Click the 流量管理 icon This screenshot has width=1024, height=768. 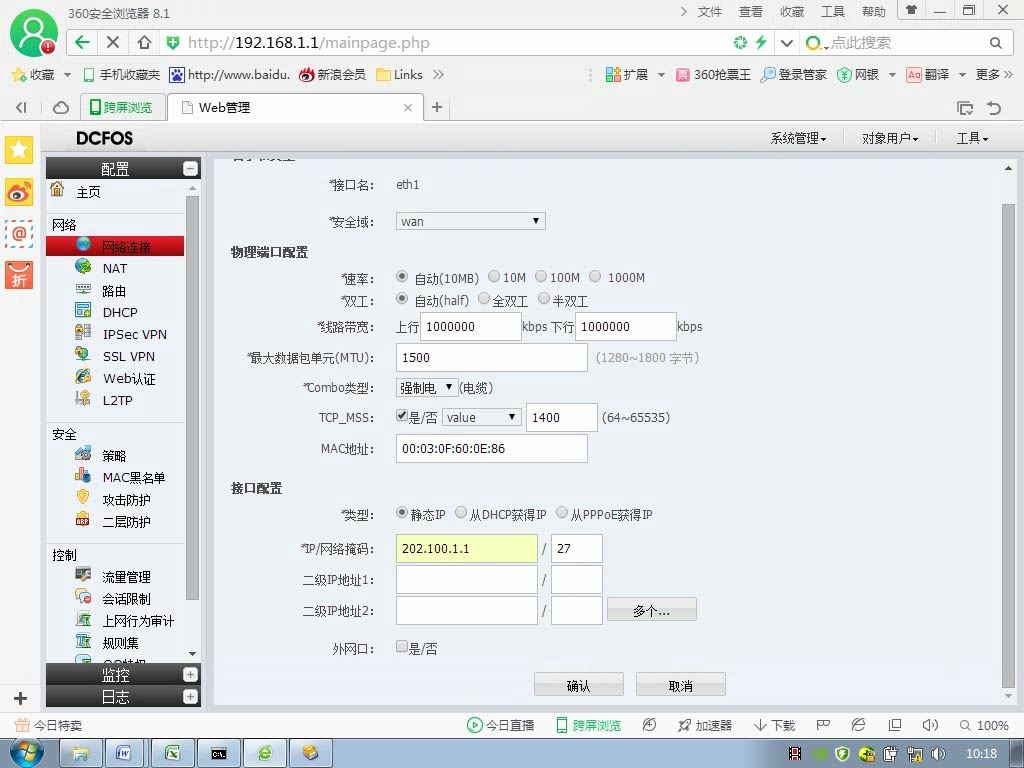pyautogui.click(x=83, y=575)
